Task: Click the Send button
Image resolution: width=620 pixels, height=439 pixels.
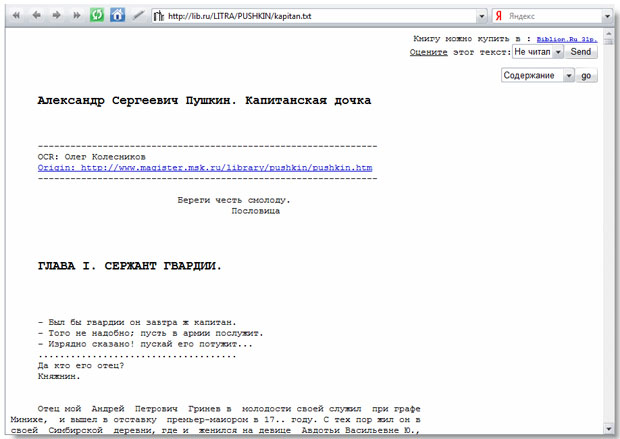Action: coord(580,52)
